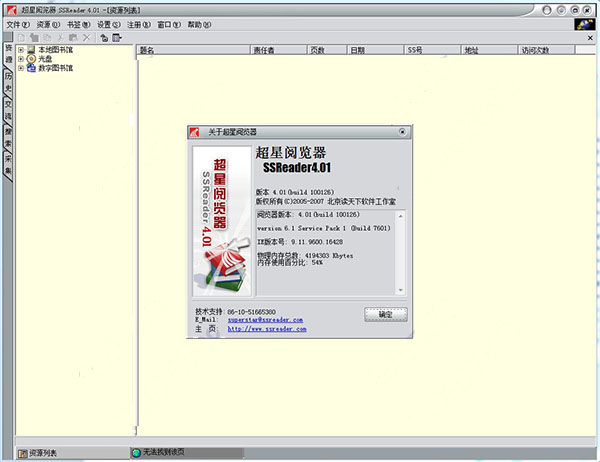Click the 技术支持 phone number text
Viewport: 600px width, 462px height.
click(251, 312)
